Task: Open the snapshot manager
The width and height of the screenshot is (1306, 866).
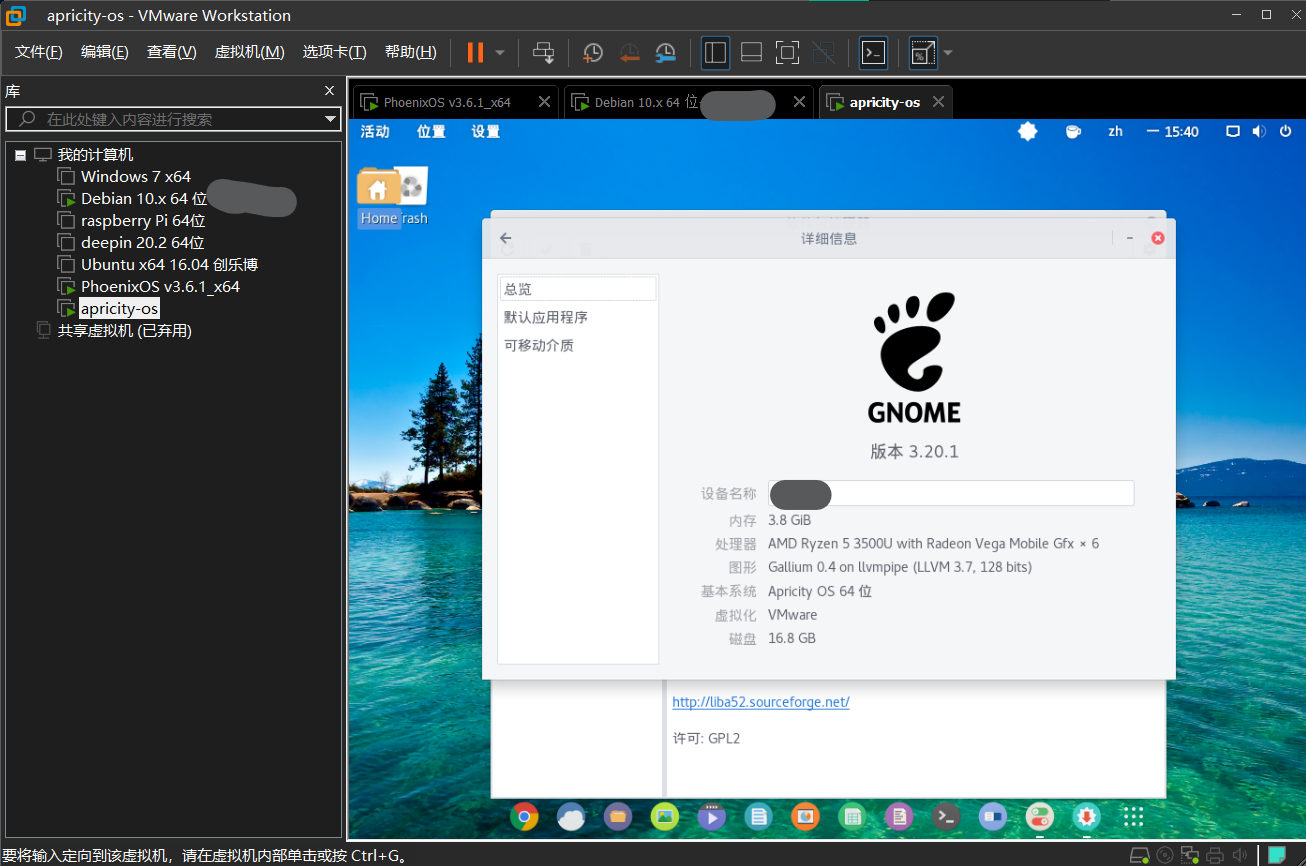Action: point(666,53)
